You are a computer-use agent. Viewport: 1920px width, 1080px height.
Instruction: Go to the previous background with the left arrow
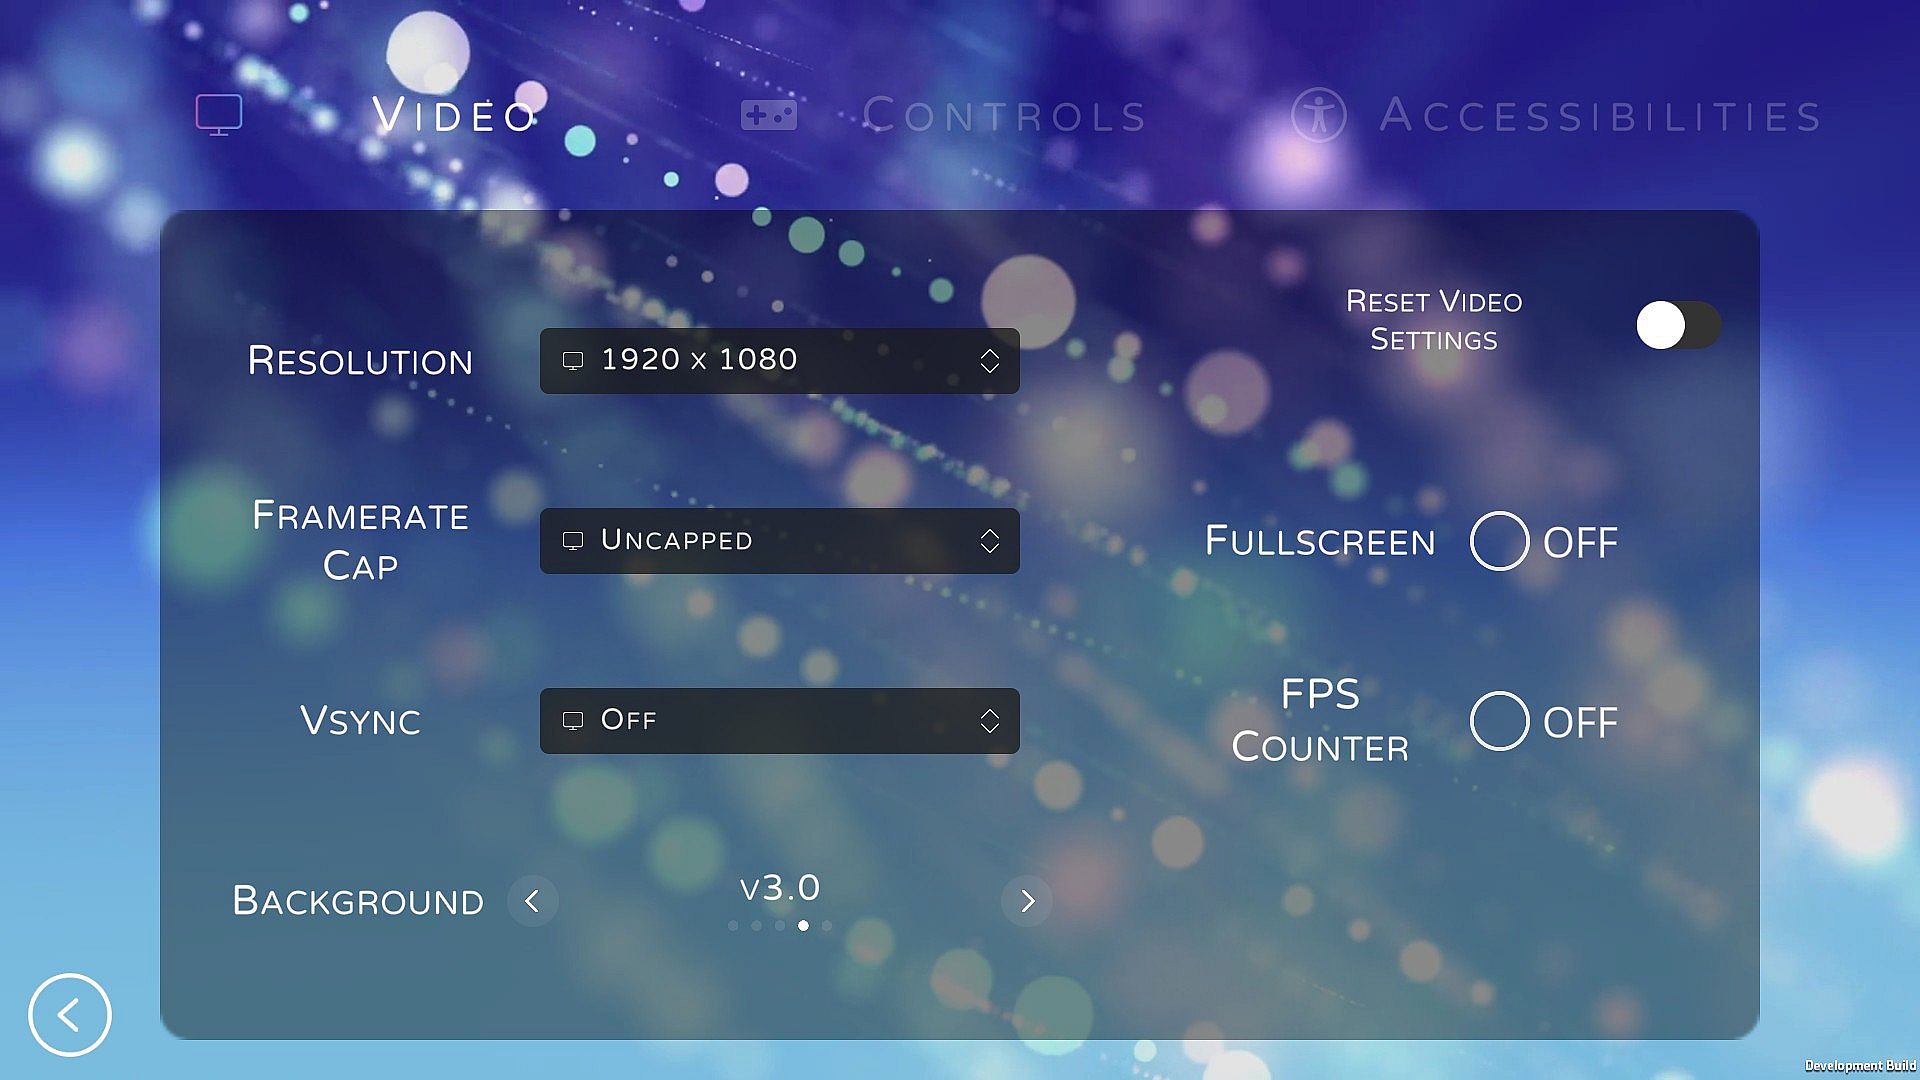(532, 901)
